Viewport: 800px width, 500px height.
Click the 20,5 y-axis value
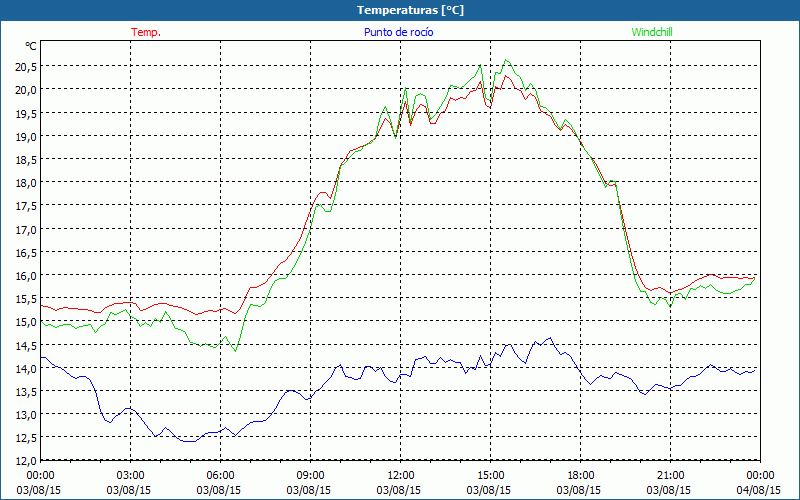coord(27,66)
